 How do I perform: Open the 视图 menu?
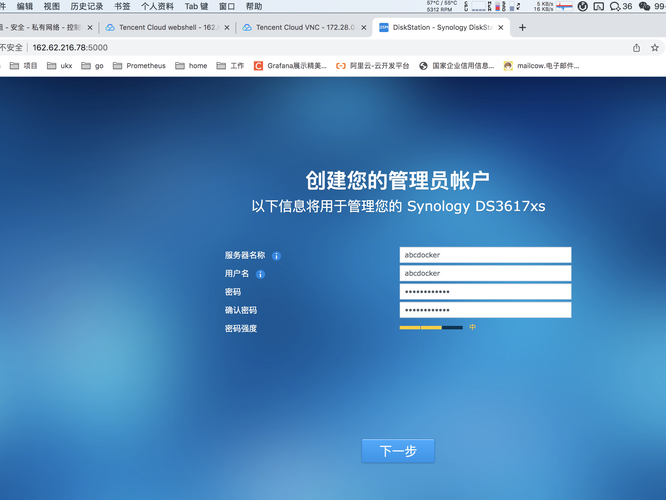click(x=52, y=6)
